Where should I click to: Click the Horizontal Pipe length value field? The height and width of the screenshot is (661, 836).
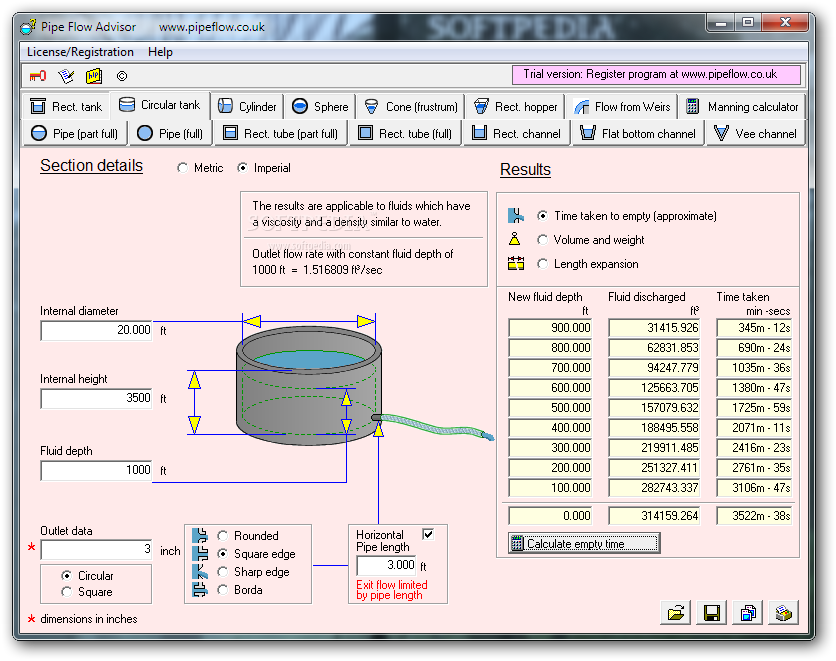387,565
